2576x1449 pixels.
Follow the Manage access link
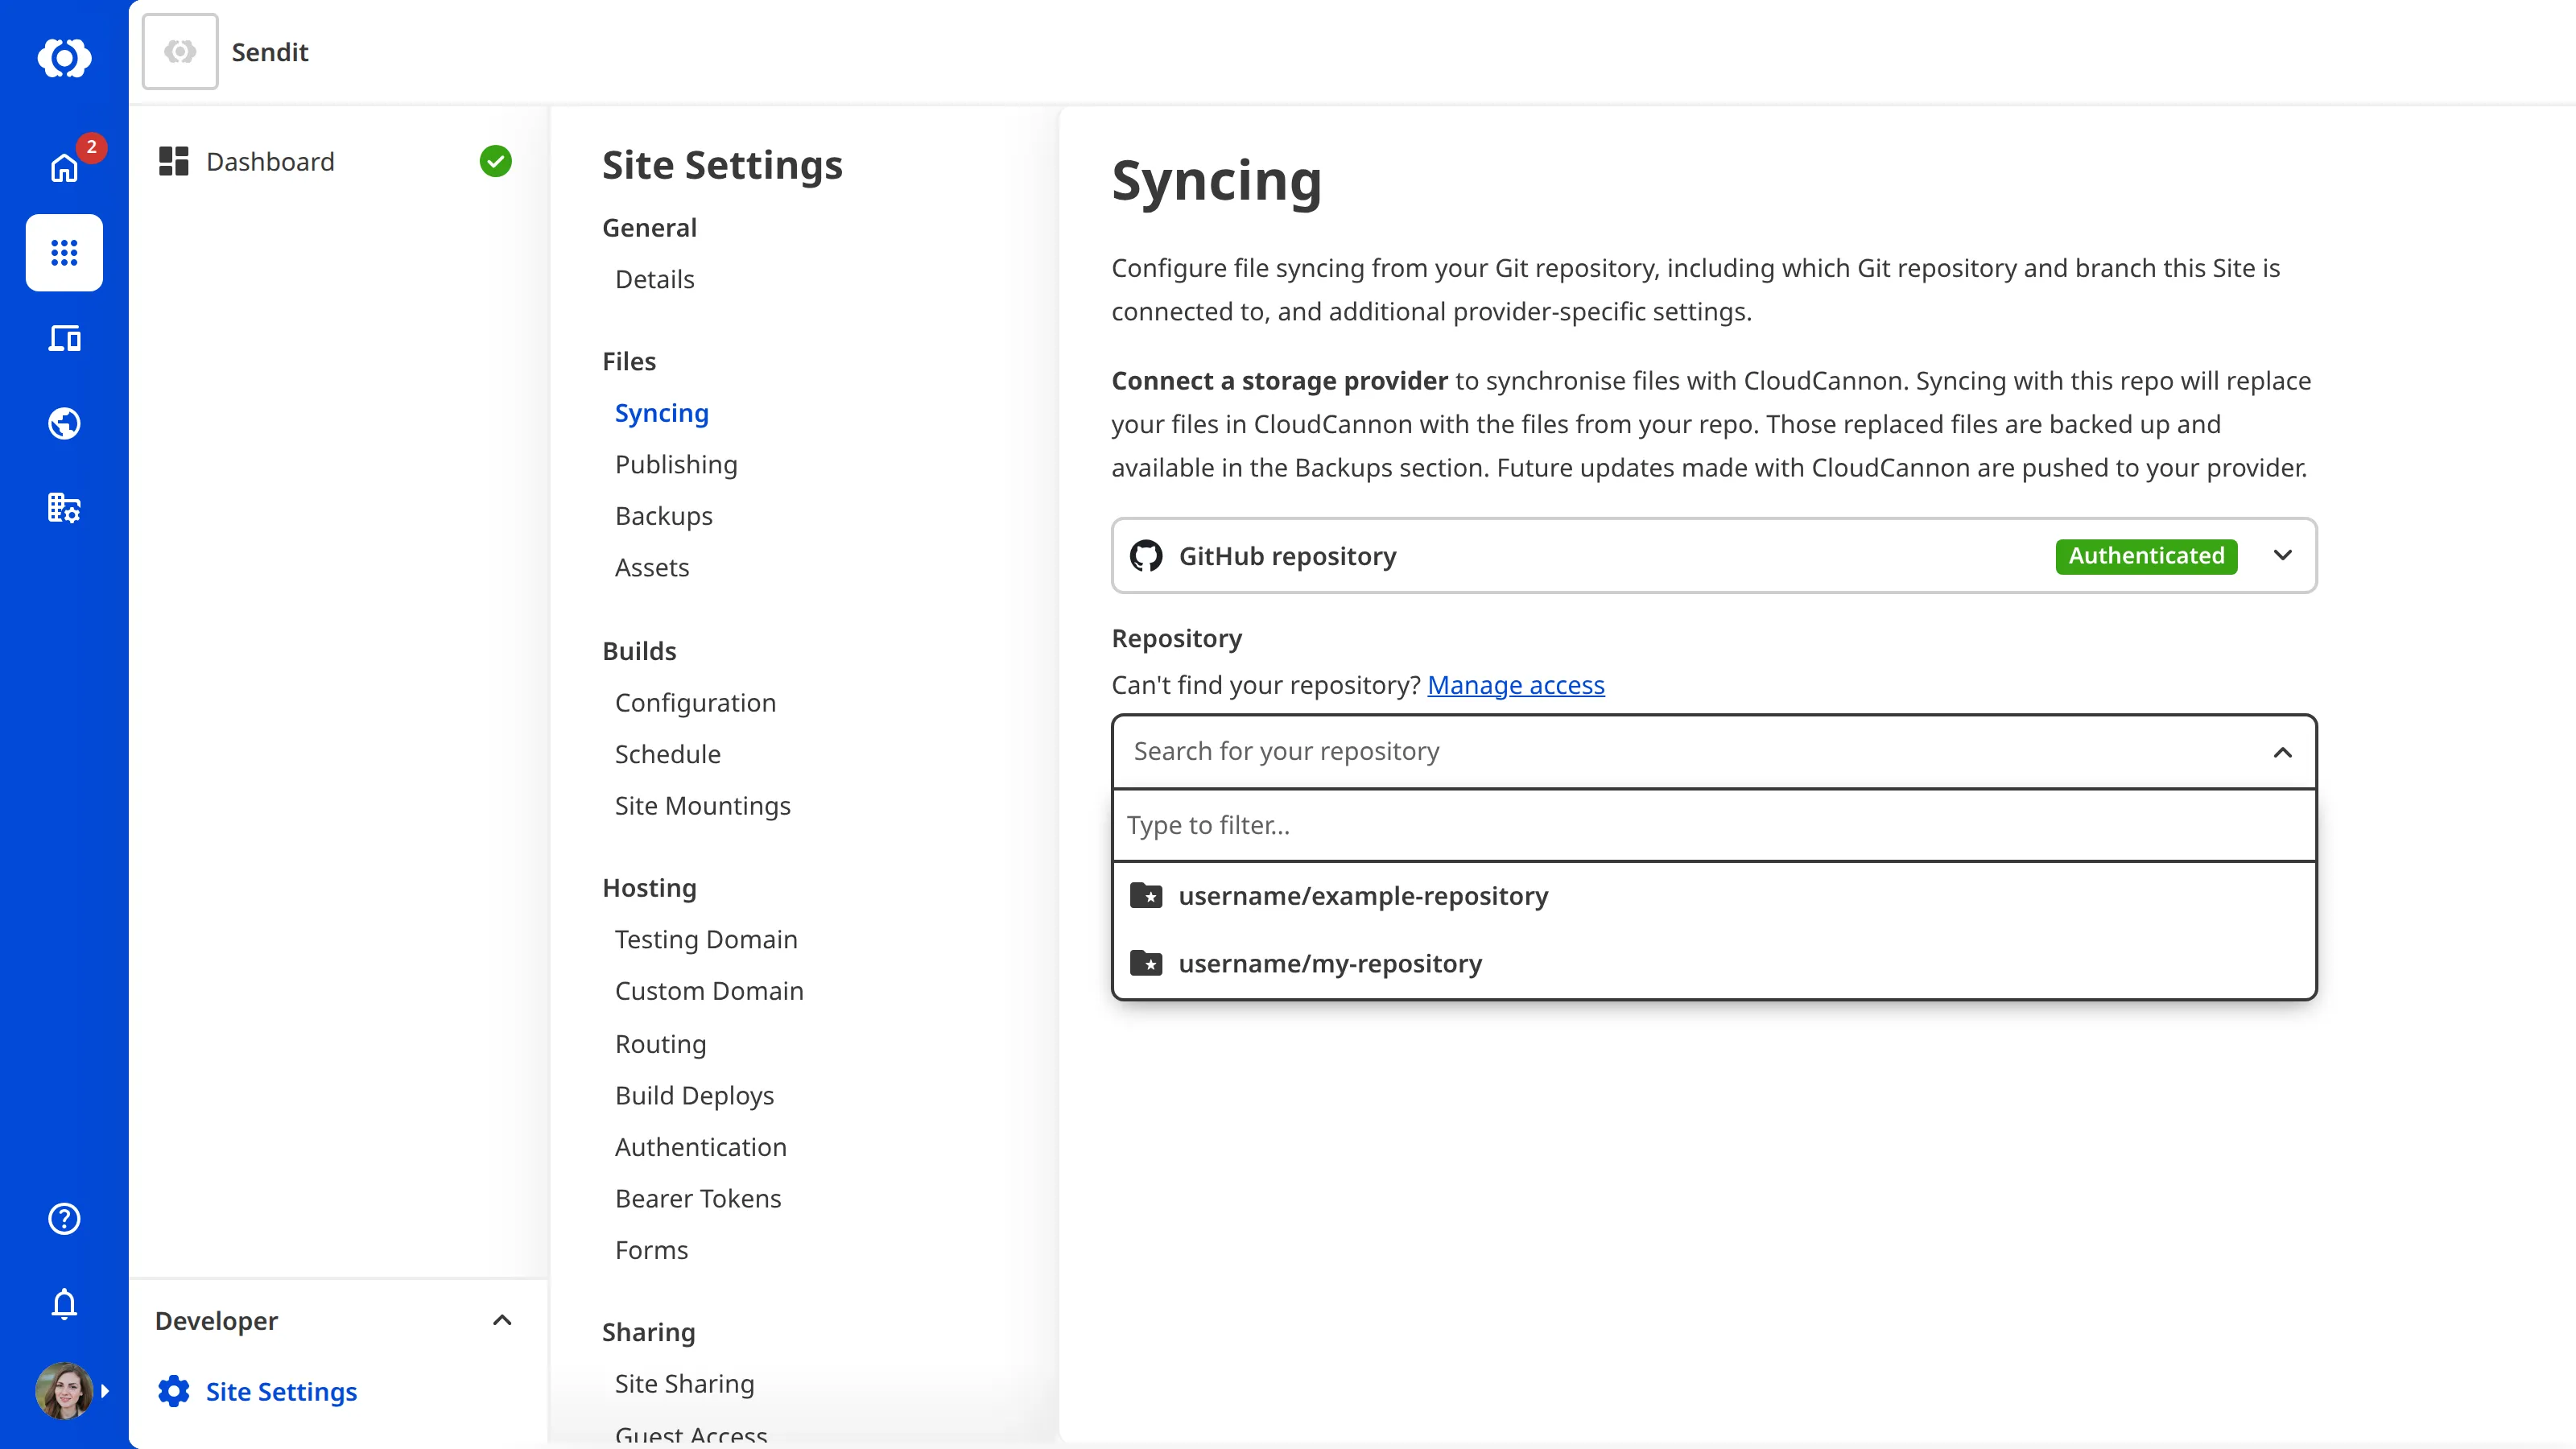1515,685
